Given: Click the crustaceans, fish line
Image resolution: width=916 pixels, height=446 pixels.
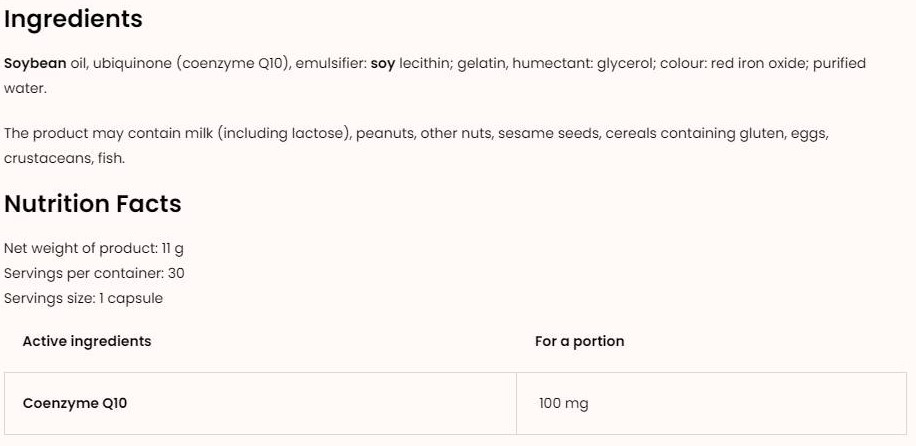Looking at the screenshot, I should [x=64, y=158].
